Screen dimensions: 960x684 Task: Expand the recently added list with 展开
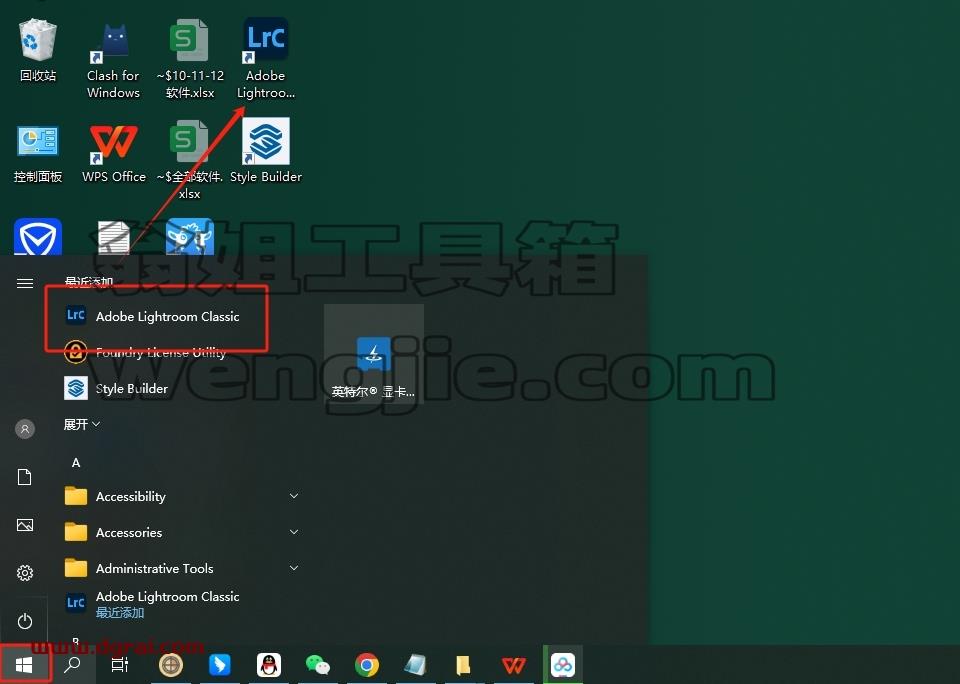click(81, 424)
